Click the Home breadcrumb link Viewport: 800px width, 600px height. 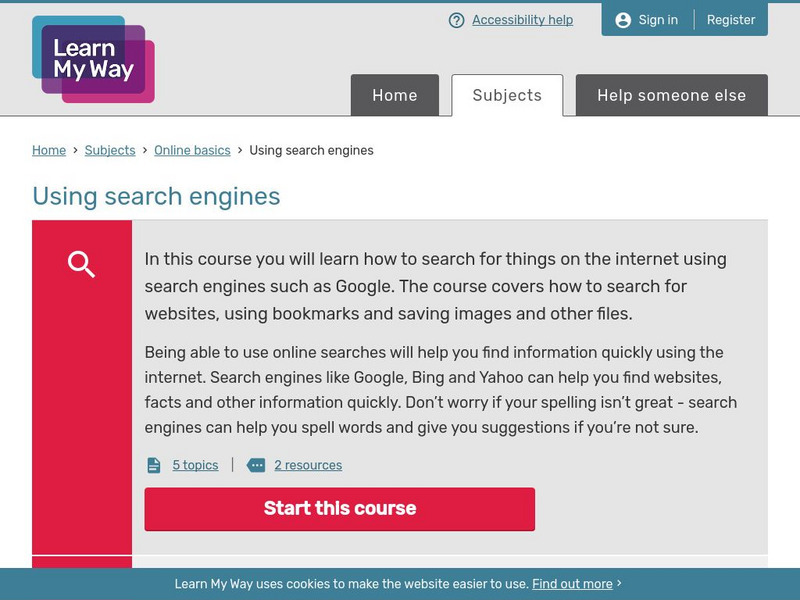49,150
